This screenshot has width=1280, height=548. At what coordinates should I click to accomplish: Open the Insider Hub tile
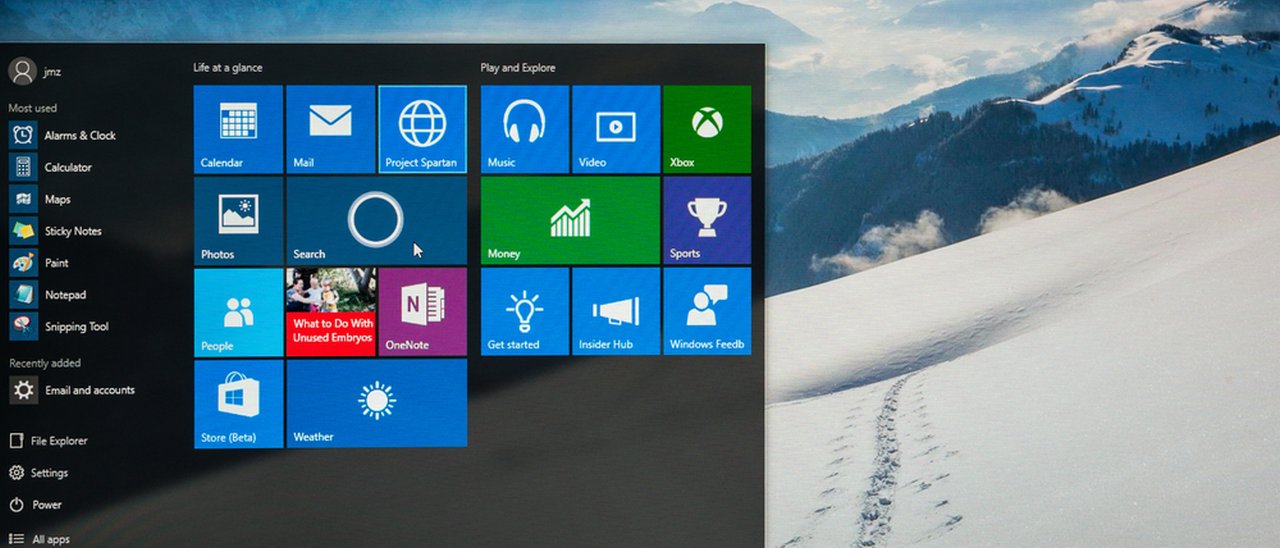616,311
